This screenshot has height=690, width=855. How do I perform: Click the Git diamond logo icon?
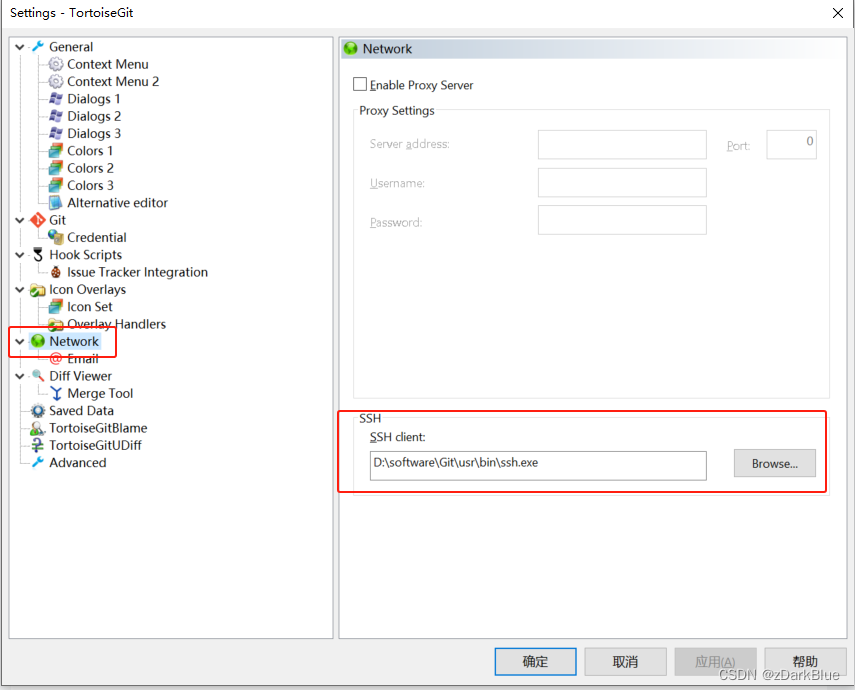[x=38, y=220]
